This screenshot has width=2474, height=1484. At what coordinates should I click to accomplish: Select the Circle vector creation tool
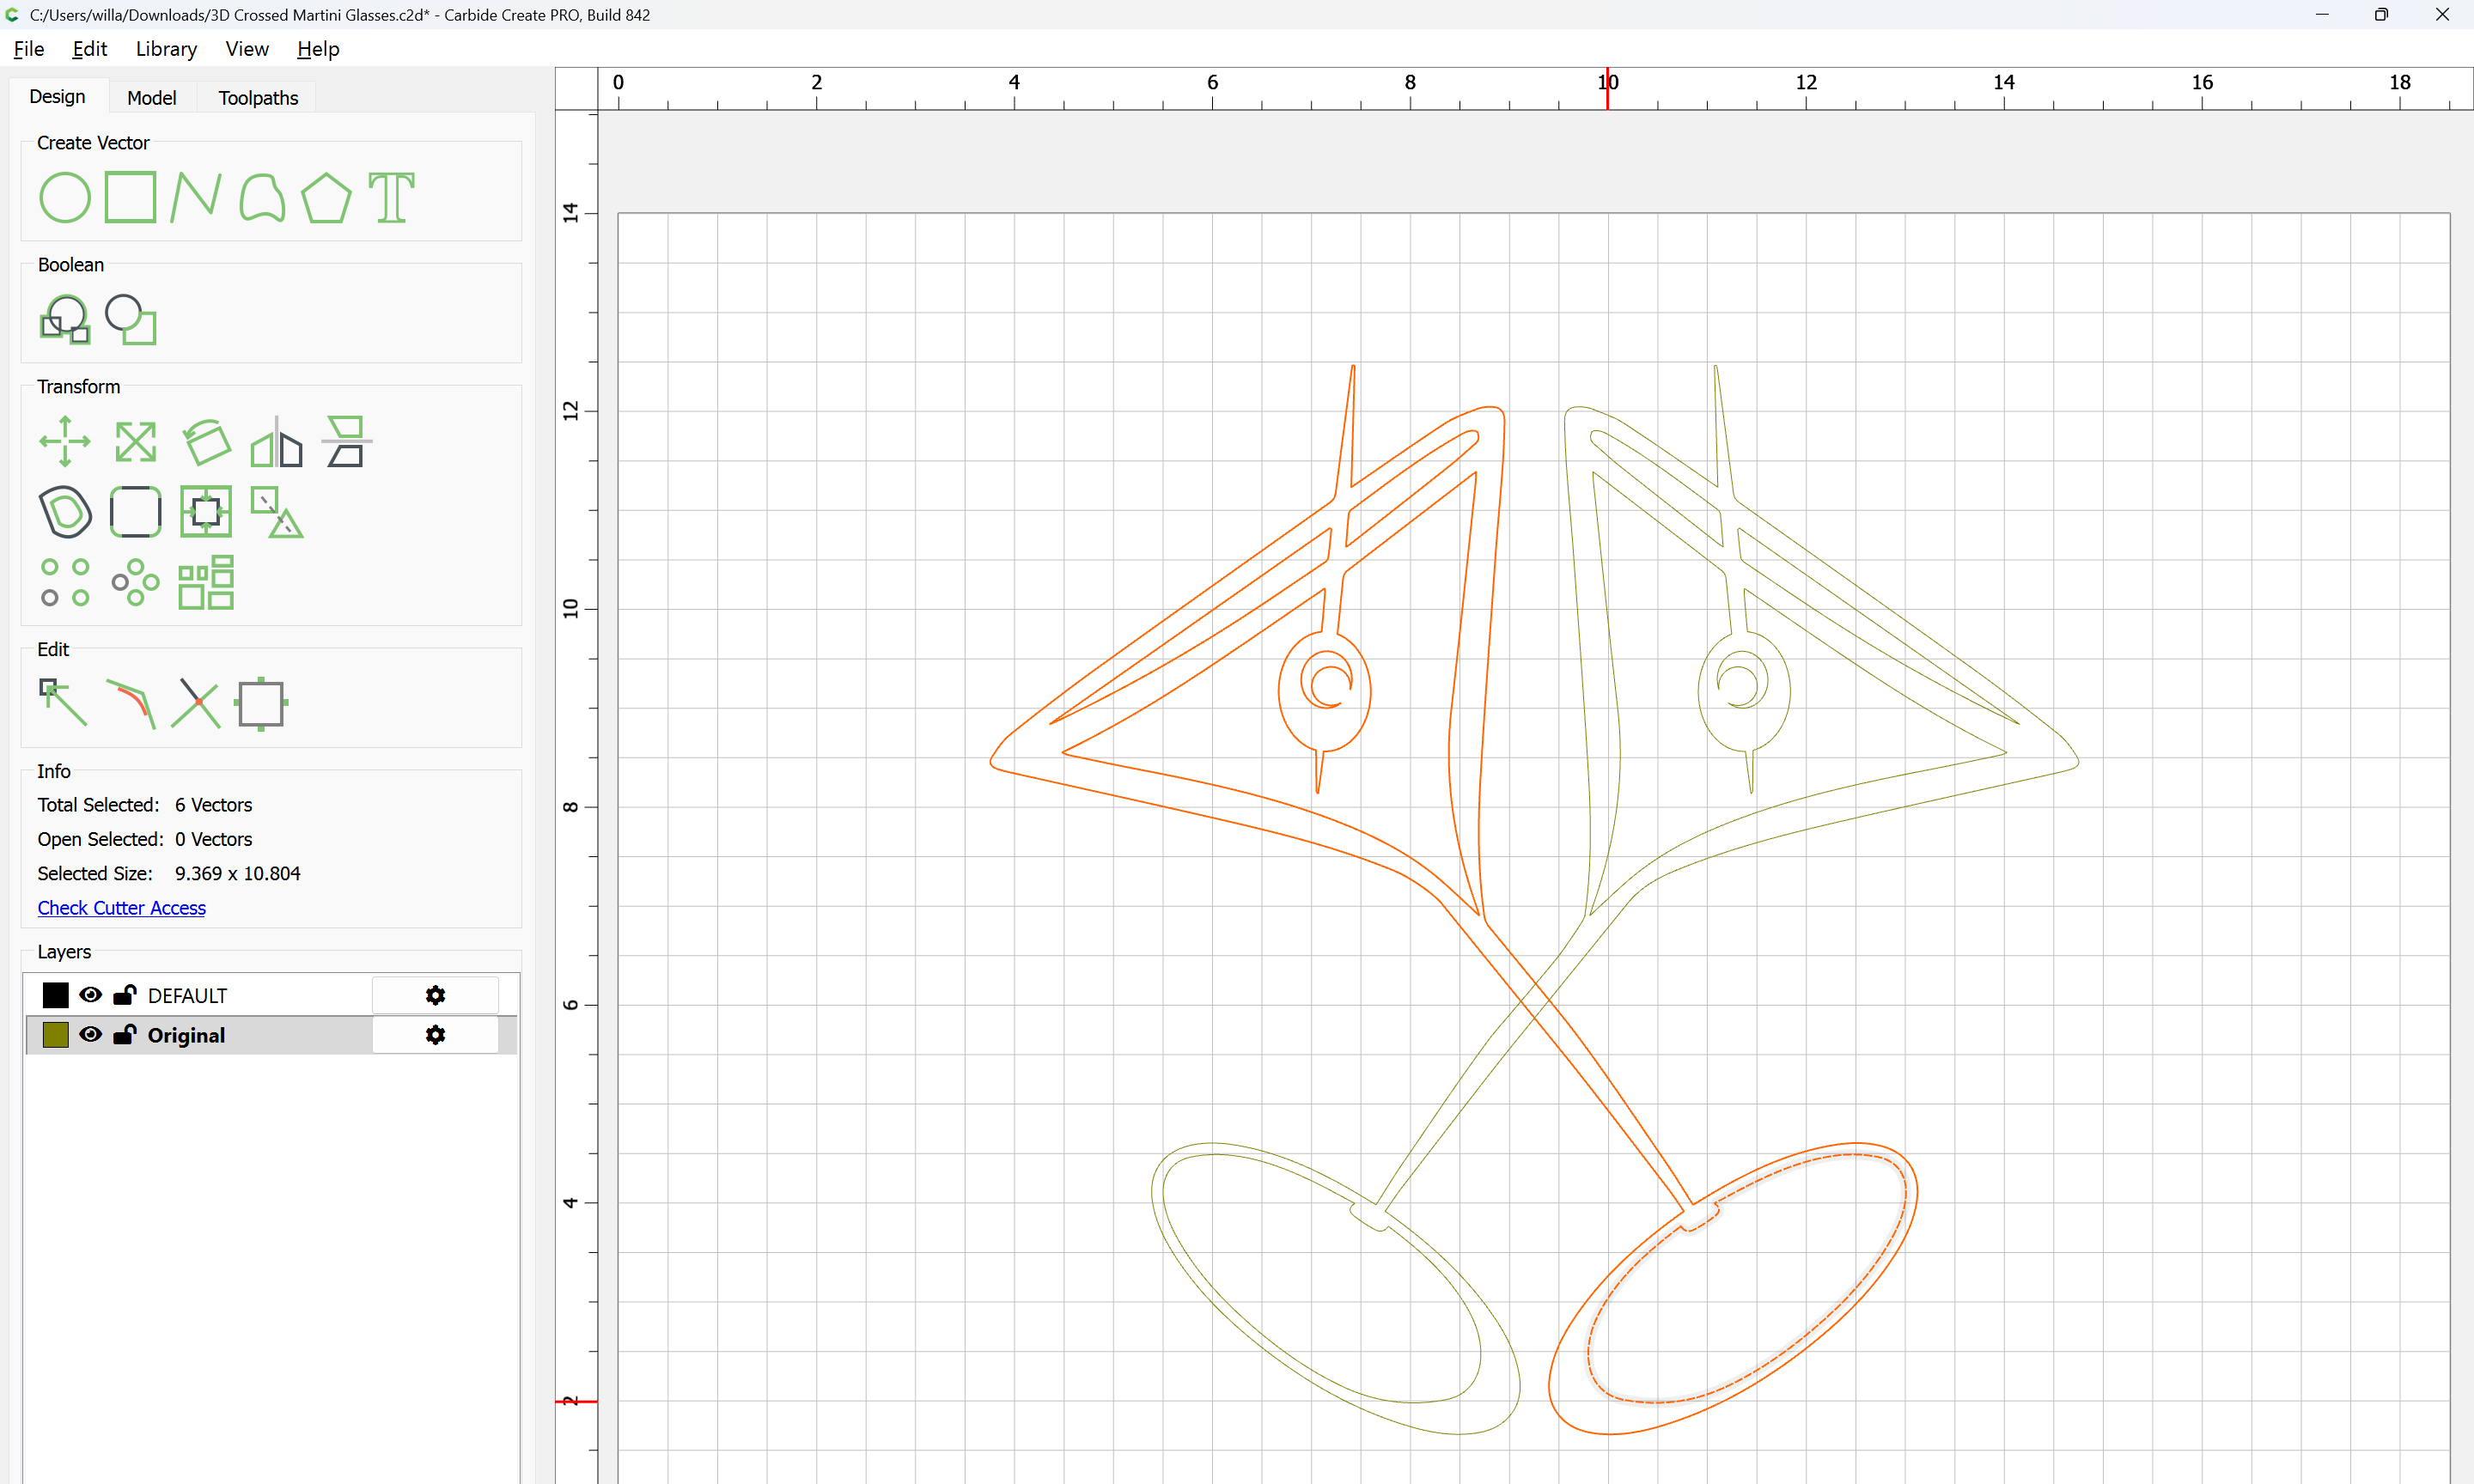[64, 197]
